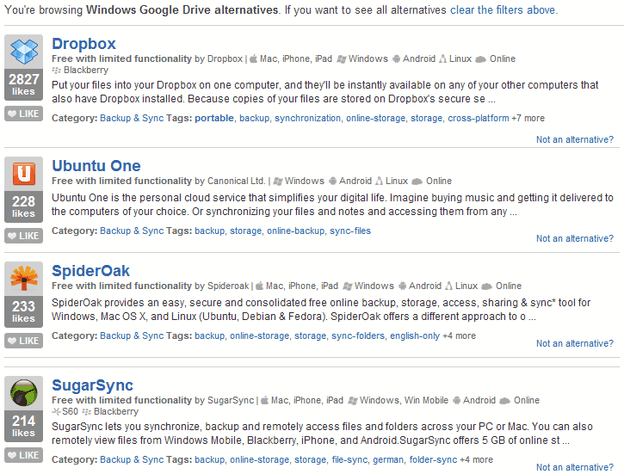624x474 pixels.
Task: Expand SpiderOak's '+4 more' tags
Action: tap(459, 335)
